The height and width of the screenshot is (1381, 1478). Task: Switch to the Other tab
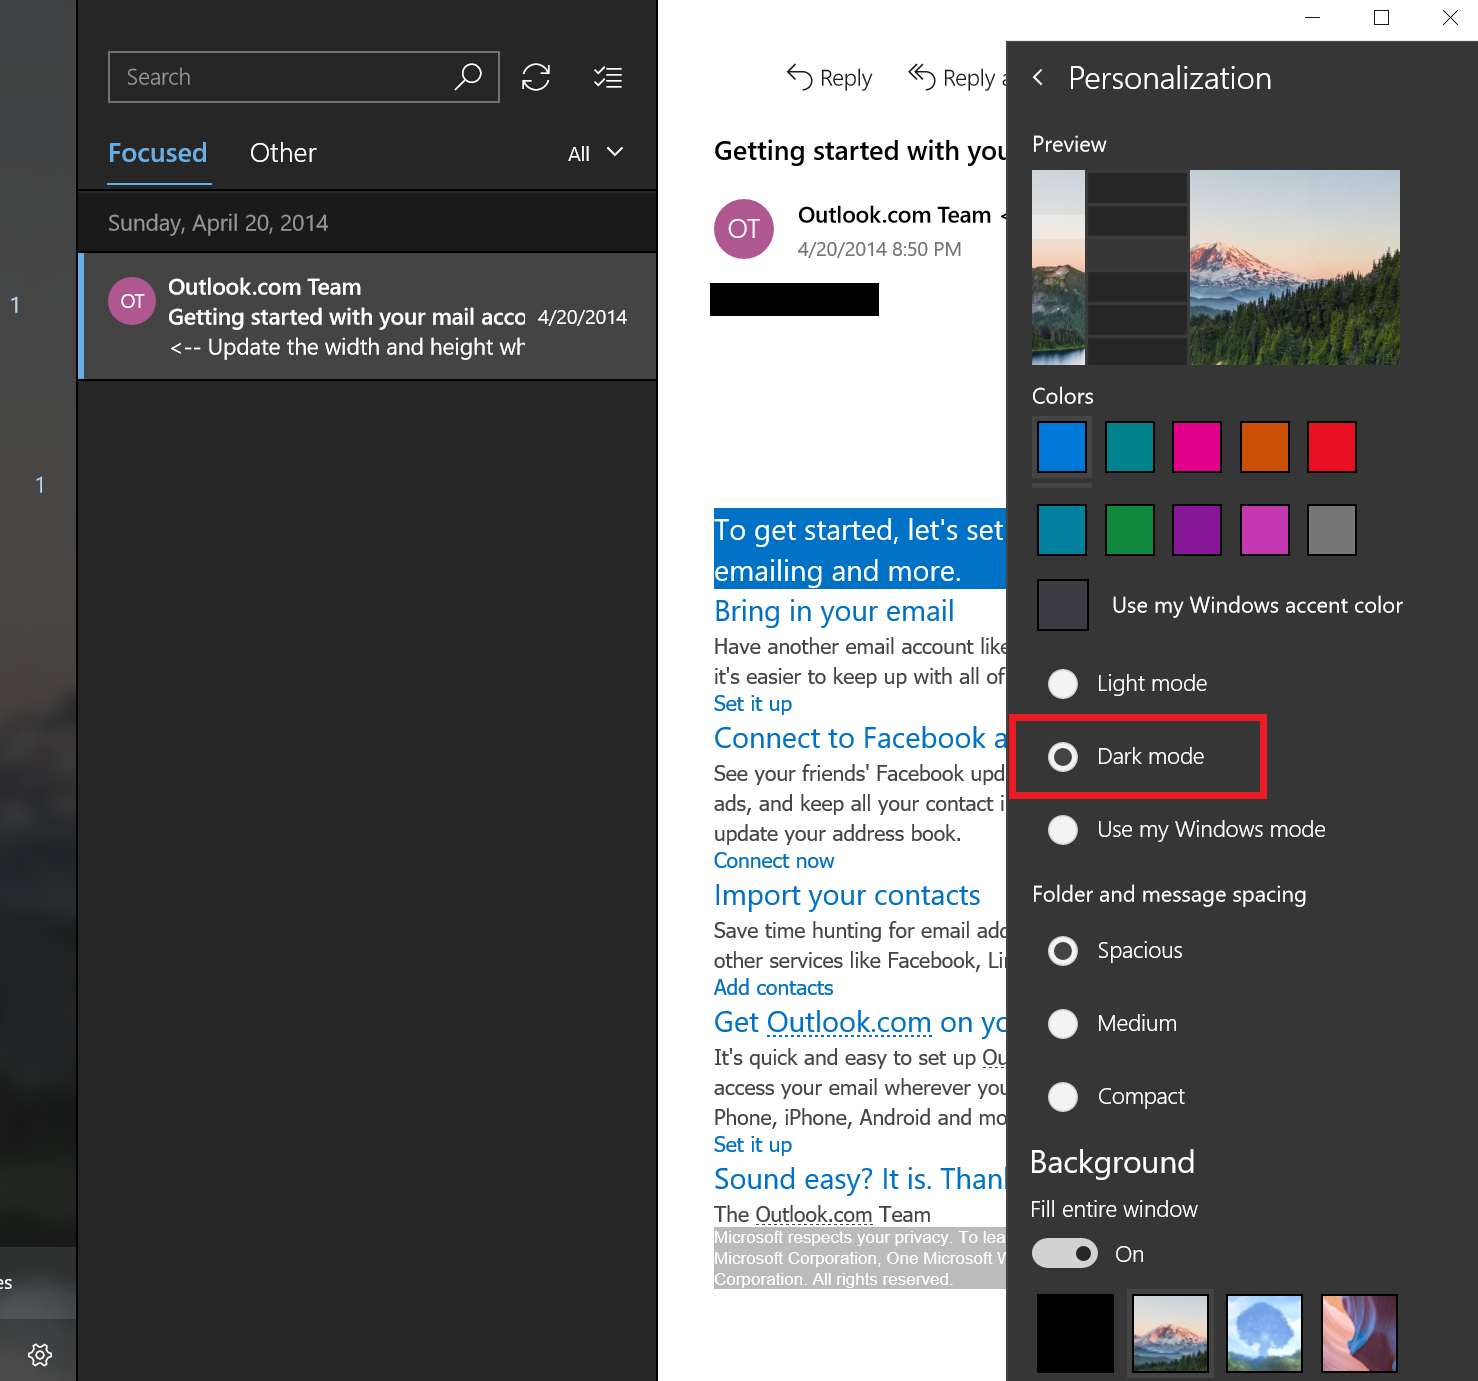283,153
